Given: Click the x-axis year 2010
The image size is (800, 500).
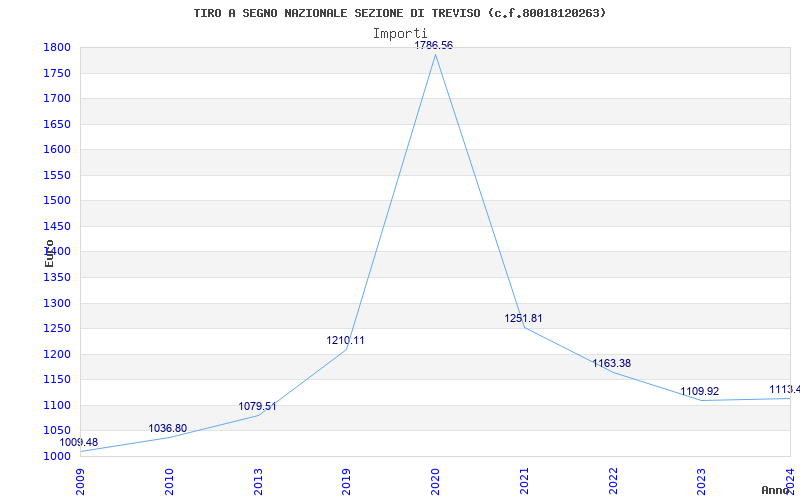Looking at the screenshot, I should point(169,481).
